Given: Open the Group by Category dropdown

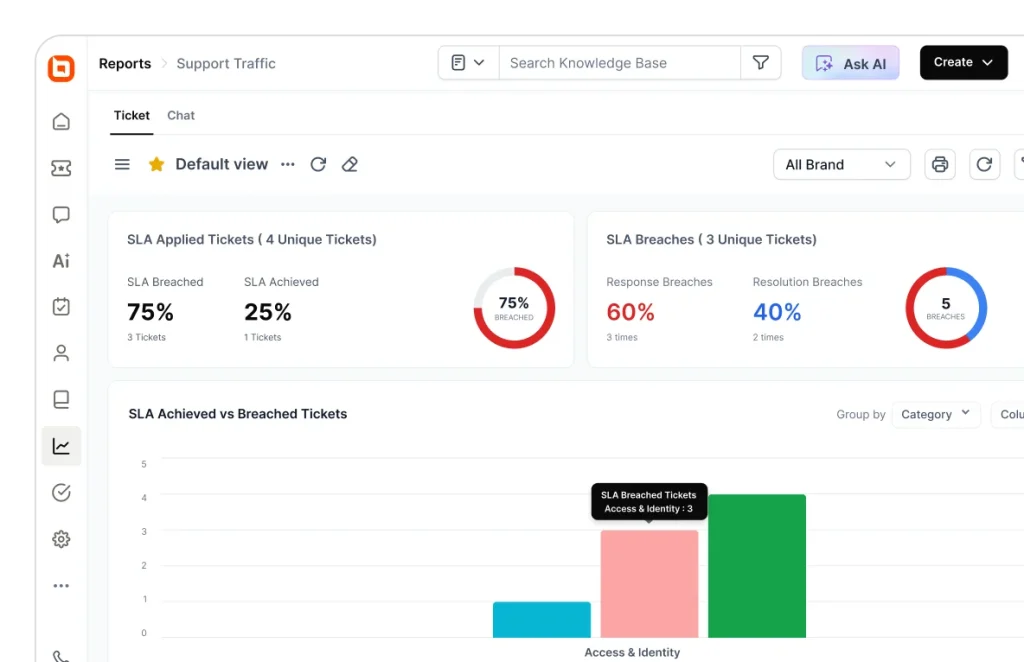Looking at the screenshot, I should 935,415.
